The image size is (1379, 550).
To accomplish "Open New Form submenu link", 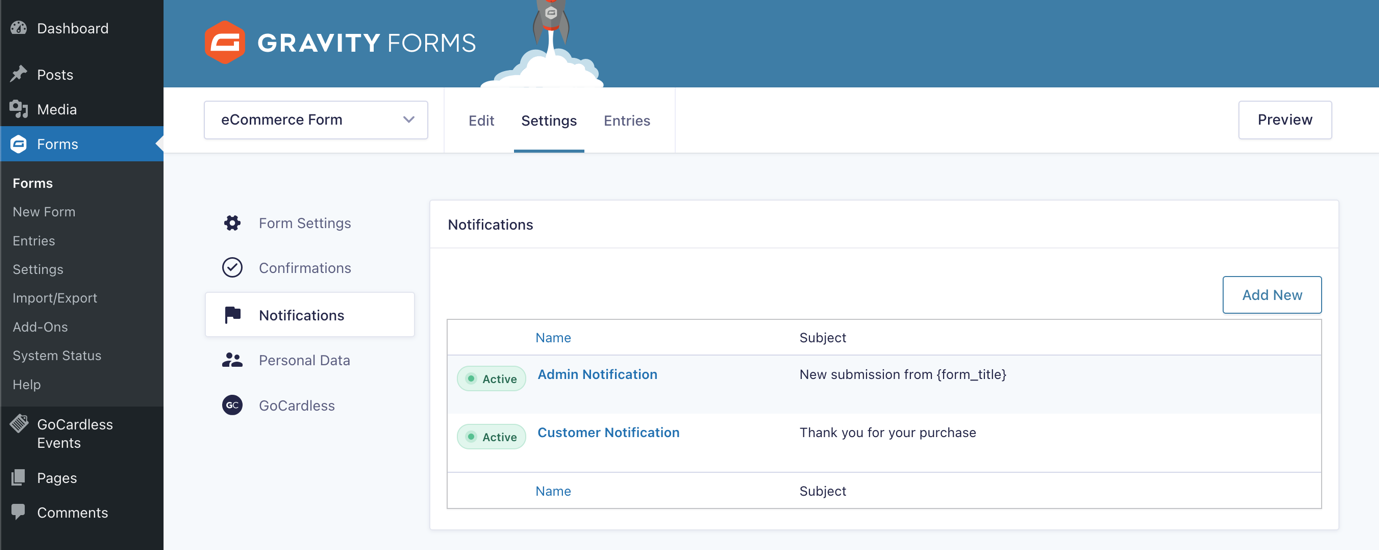I will (44, 212).
